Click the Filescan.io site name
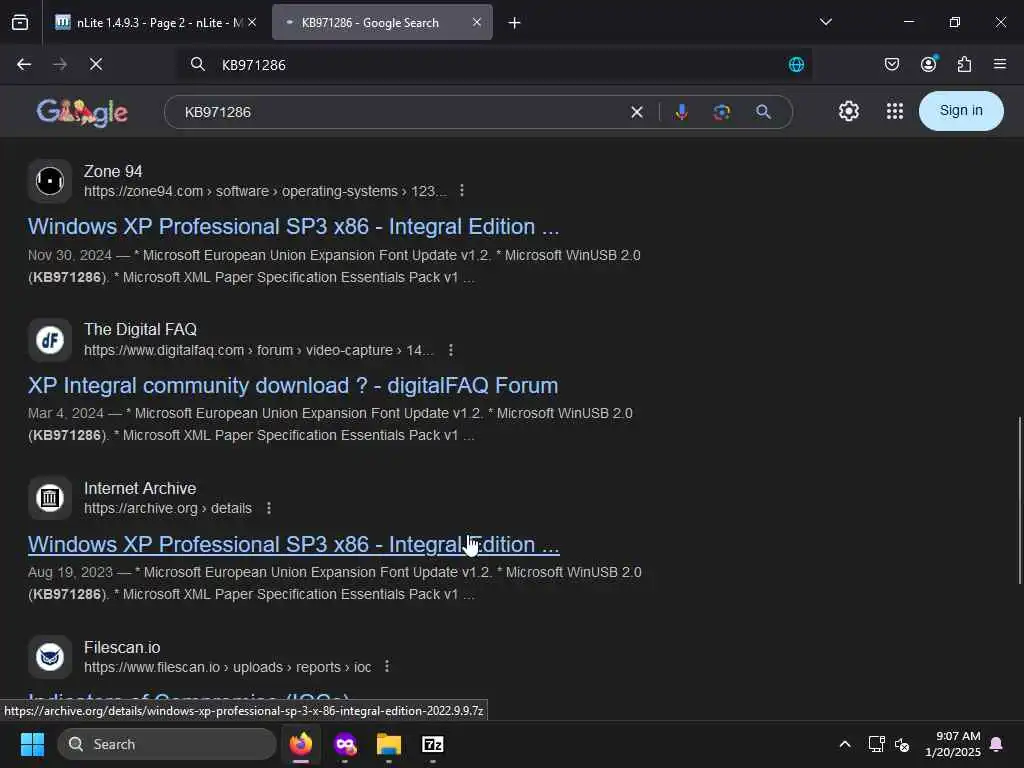1024x768 pixels. coord(122,647)
